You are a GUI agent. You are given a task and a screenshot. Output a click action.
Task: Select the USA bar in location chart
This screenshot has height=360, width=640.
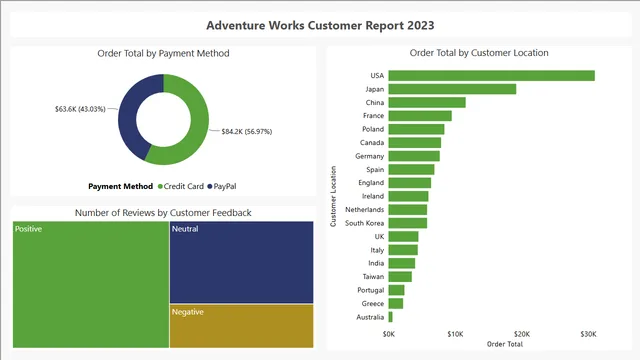click(491, 76)
